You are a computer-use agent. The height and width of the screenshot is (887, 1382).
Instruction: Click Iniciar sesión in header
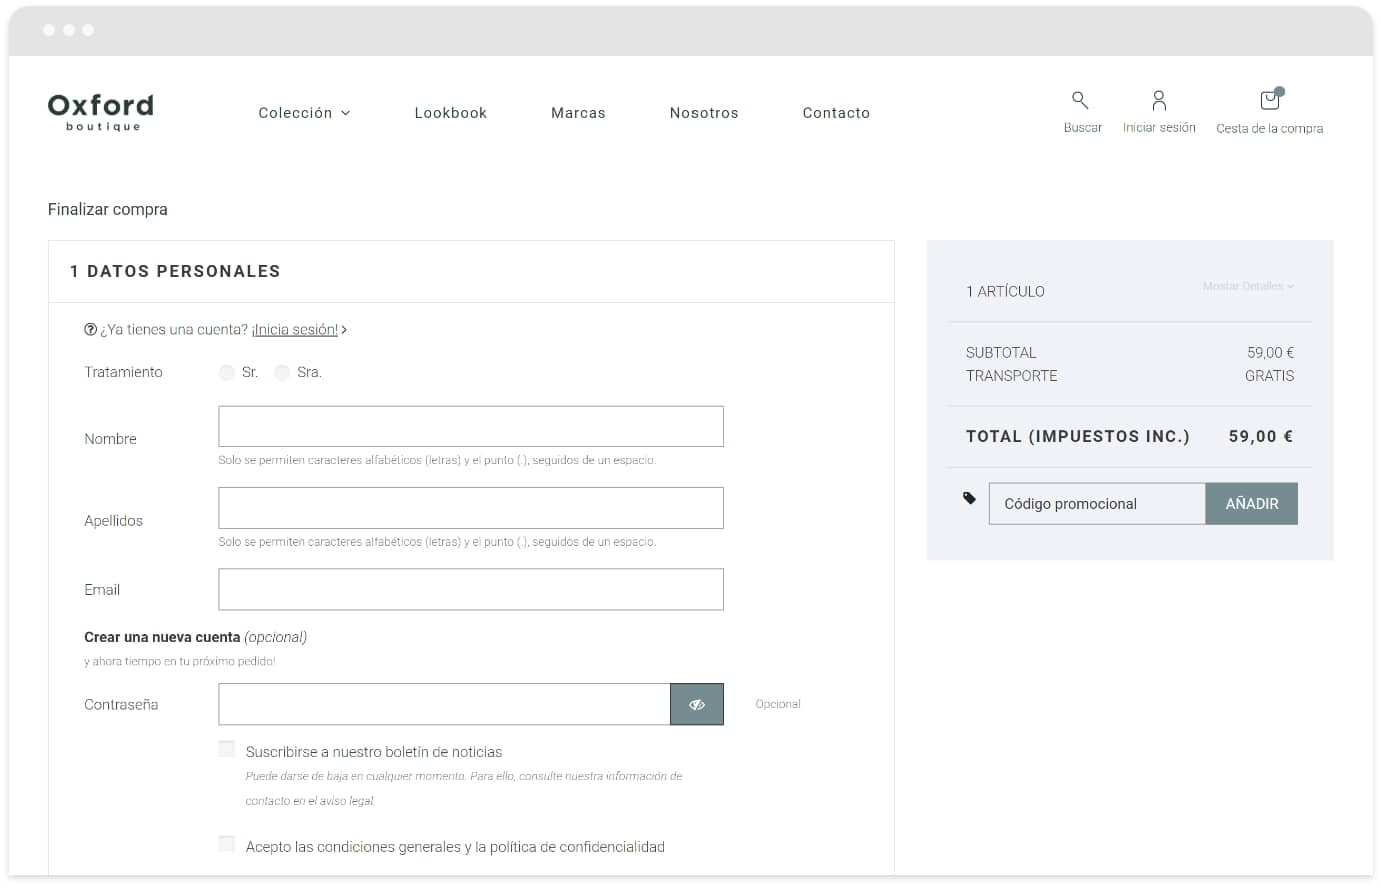tap(1159, 128)
